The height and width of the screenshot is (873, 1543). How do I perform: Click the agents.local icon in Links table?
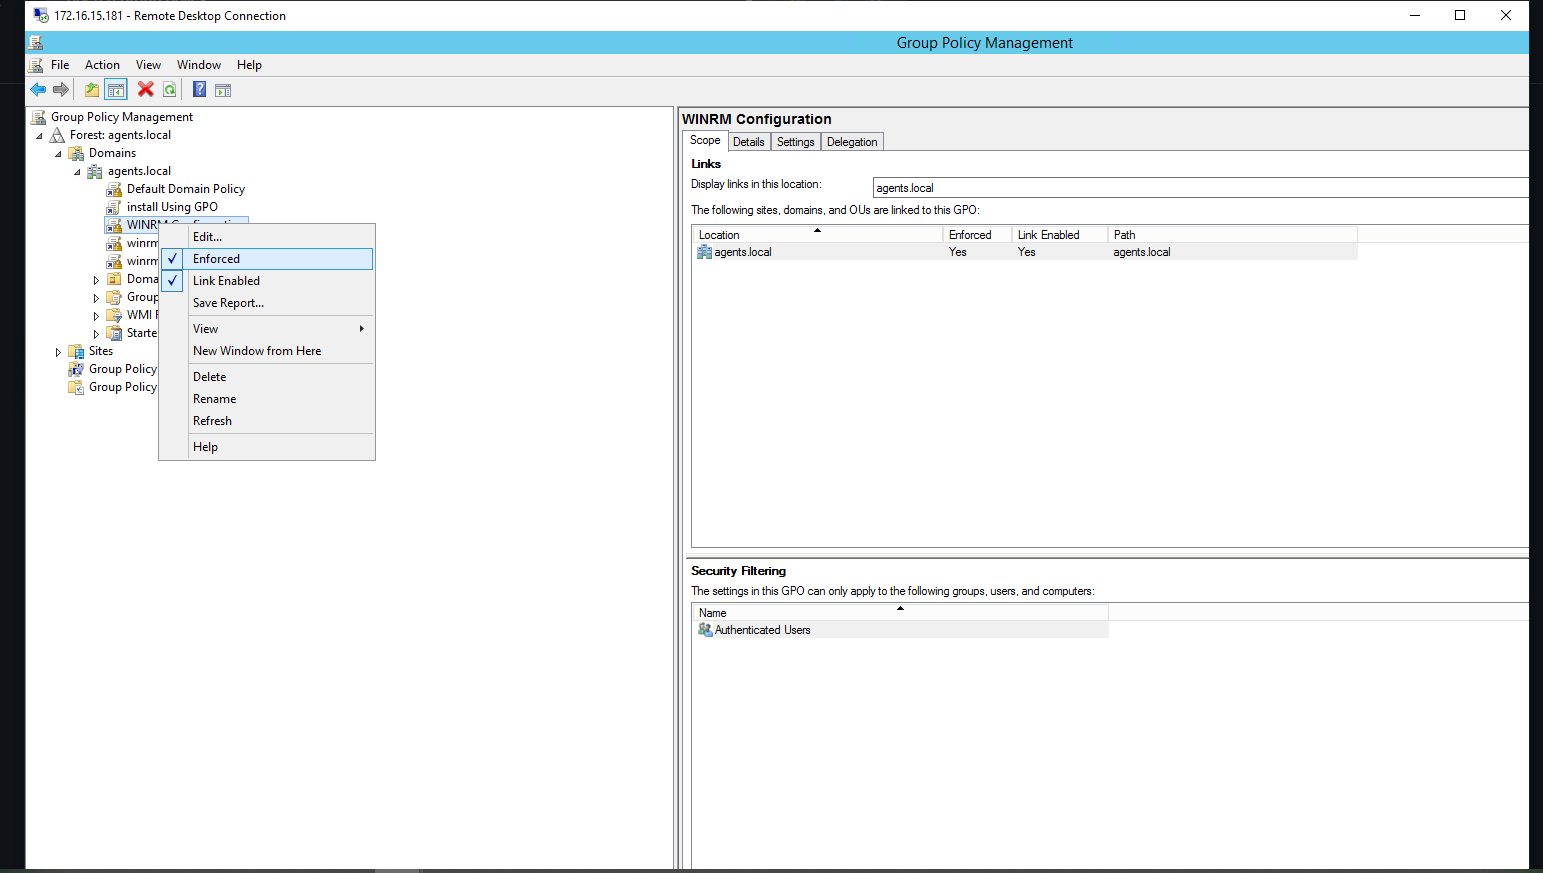705,252
